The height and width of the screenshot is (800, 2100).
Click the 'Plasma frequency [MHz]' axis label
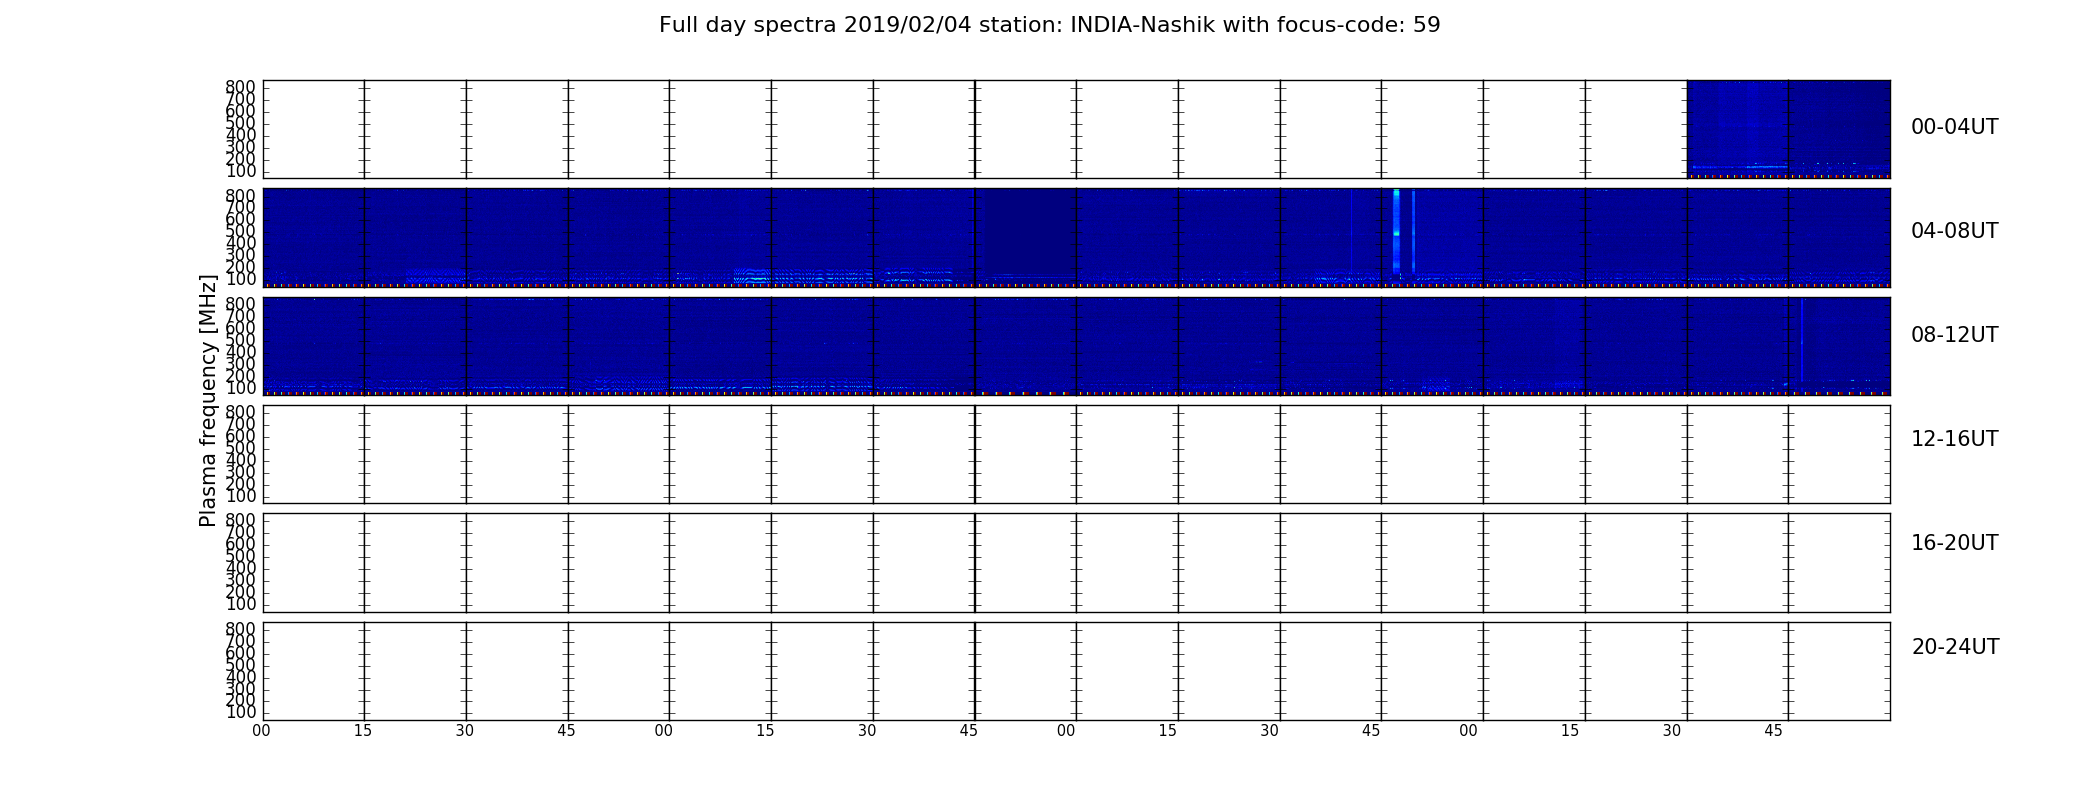point(208,400)
